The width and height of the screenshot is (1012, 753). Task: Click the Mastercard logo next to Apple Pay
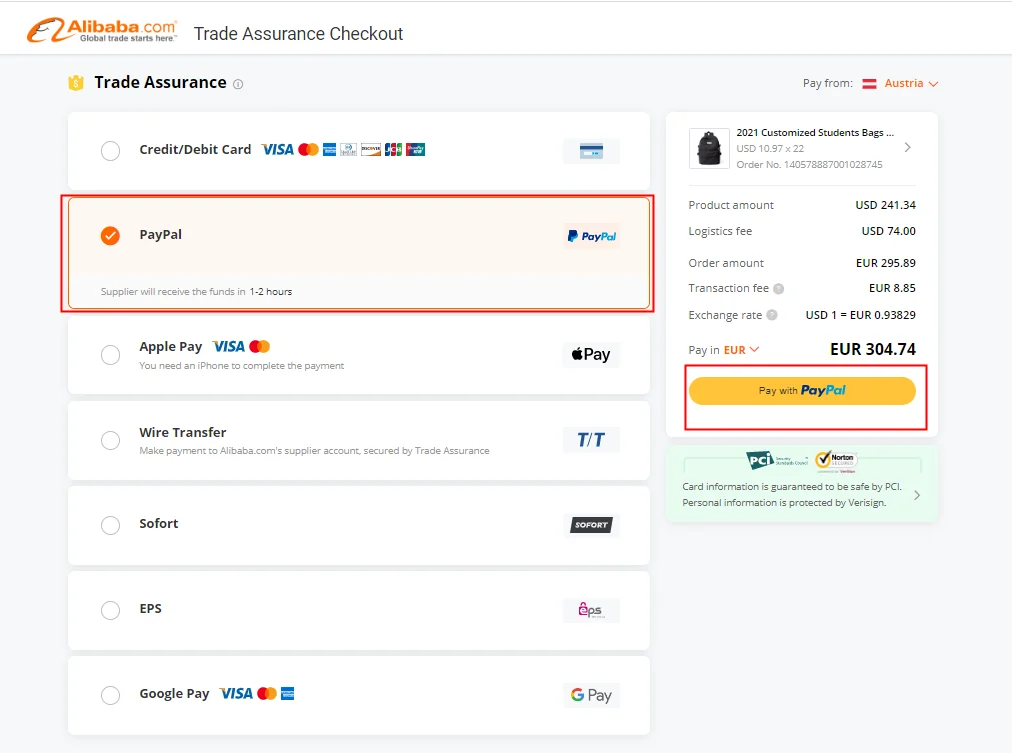point(259,346)
